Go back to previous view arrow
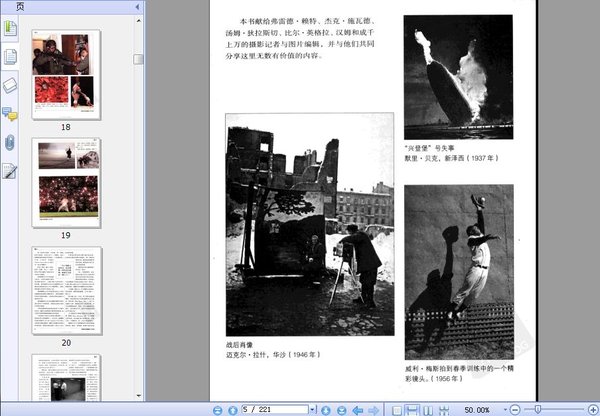Viewport: 600px width, 416px height. [358, 410]
